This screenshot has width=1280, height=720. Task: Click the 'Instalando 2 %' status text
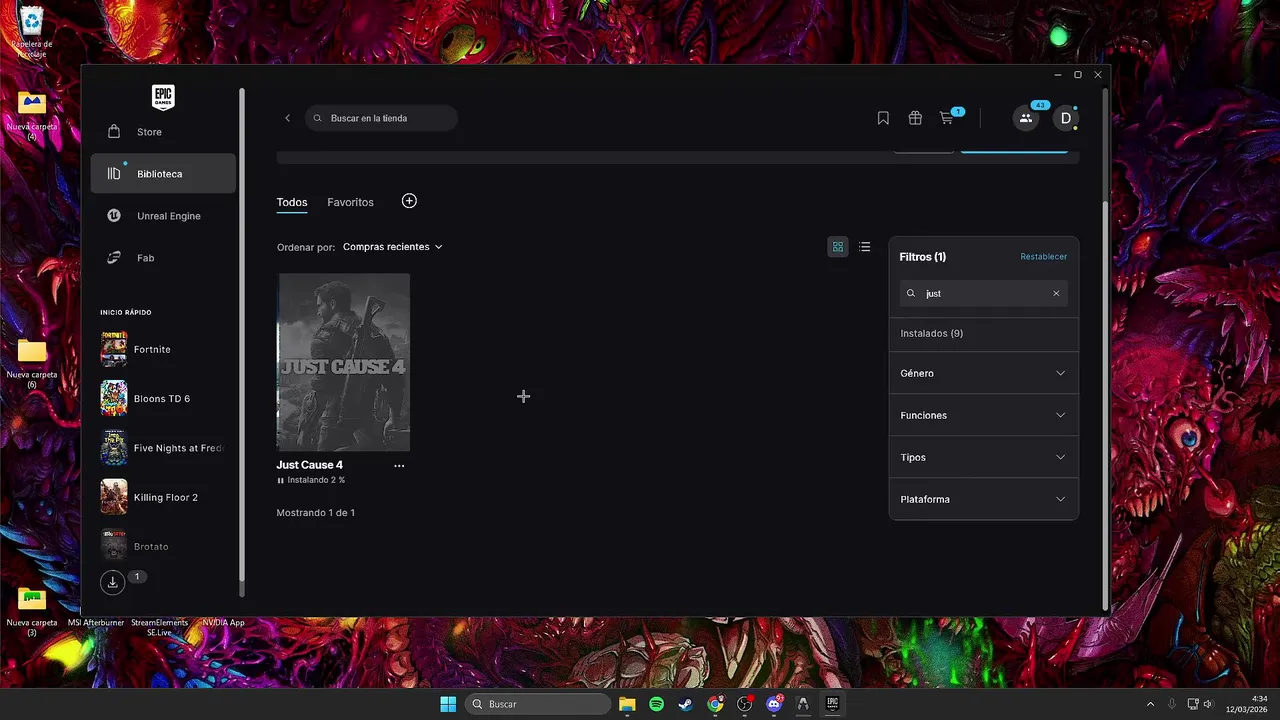pyautogui.click(x=316, y=480)
